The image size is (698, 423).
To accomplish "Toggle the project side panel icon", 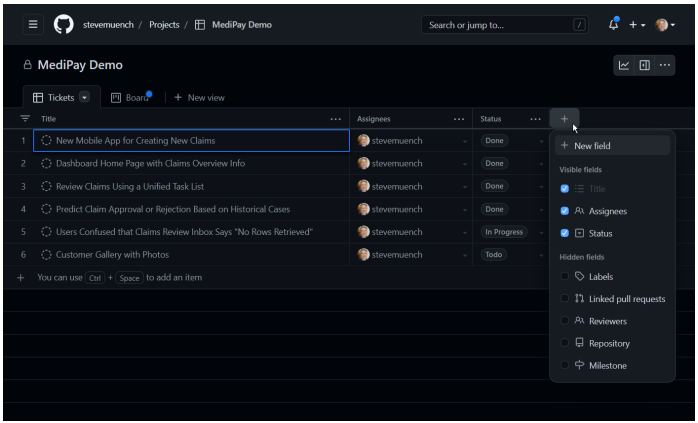I will 644,65.
